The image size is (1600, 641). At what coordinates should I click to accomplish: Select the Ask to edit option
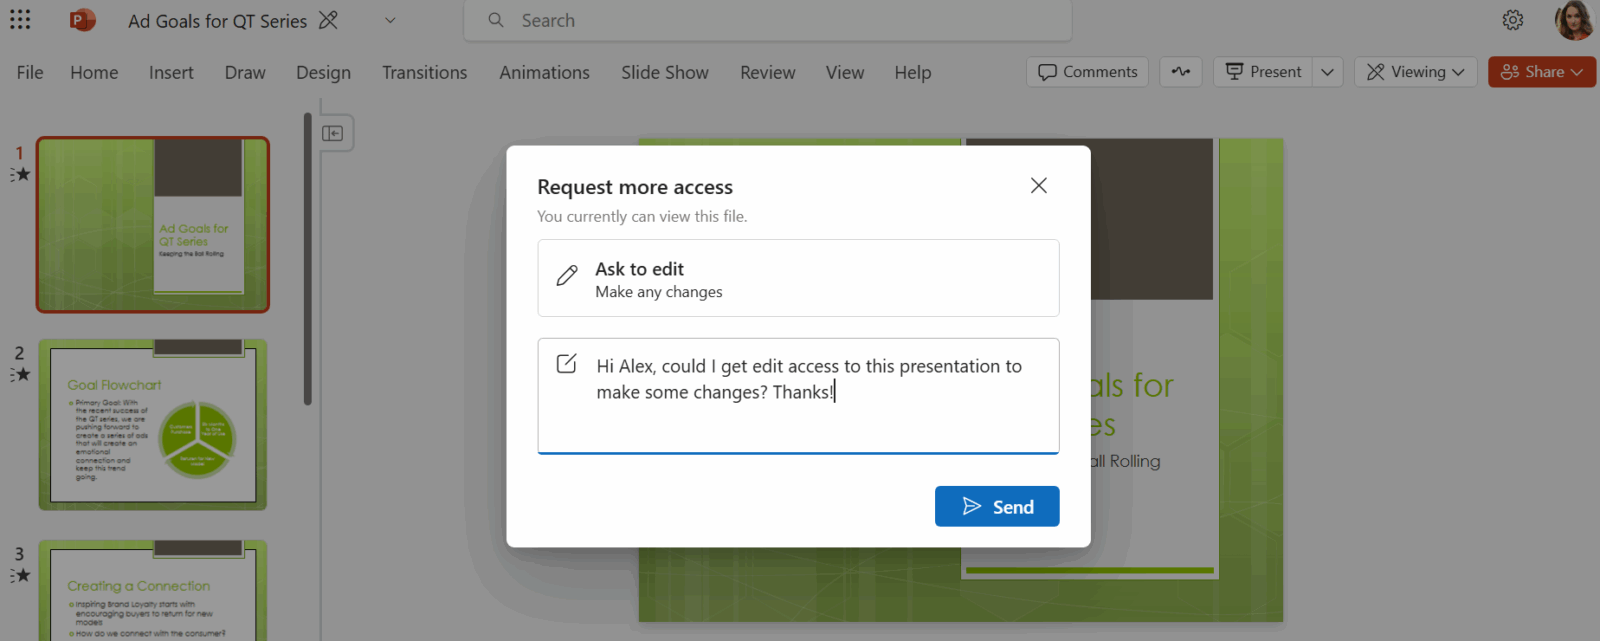point(797,279)
